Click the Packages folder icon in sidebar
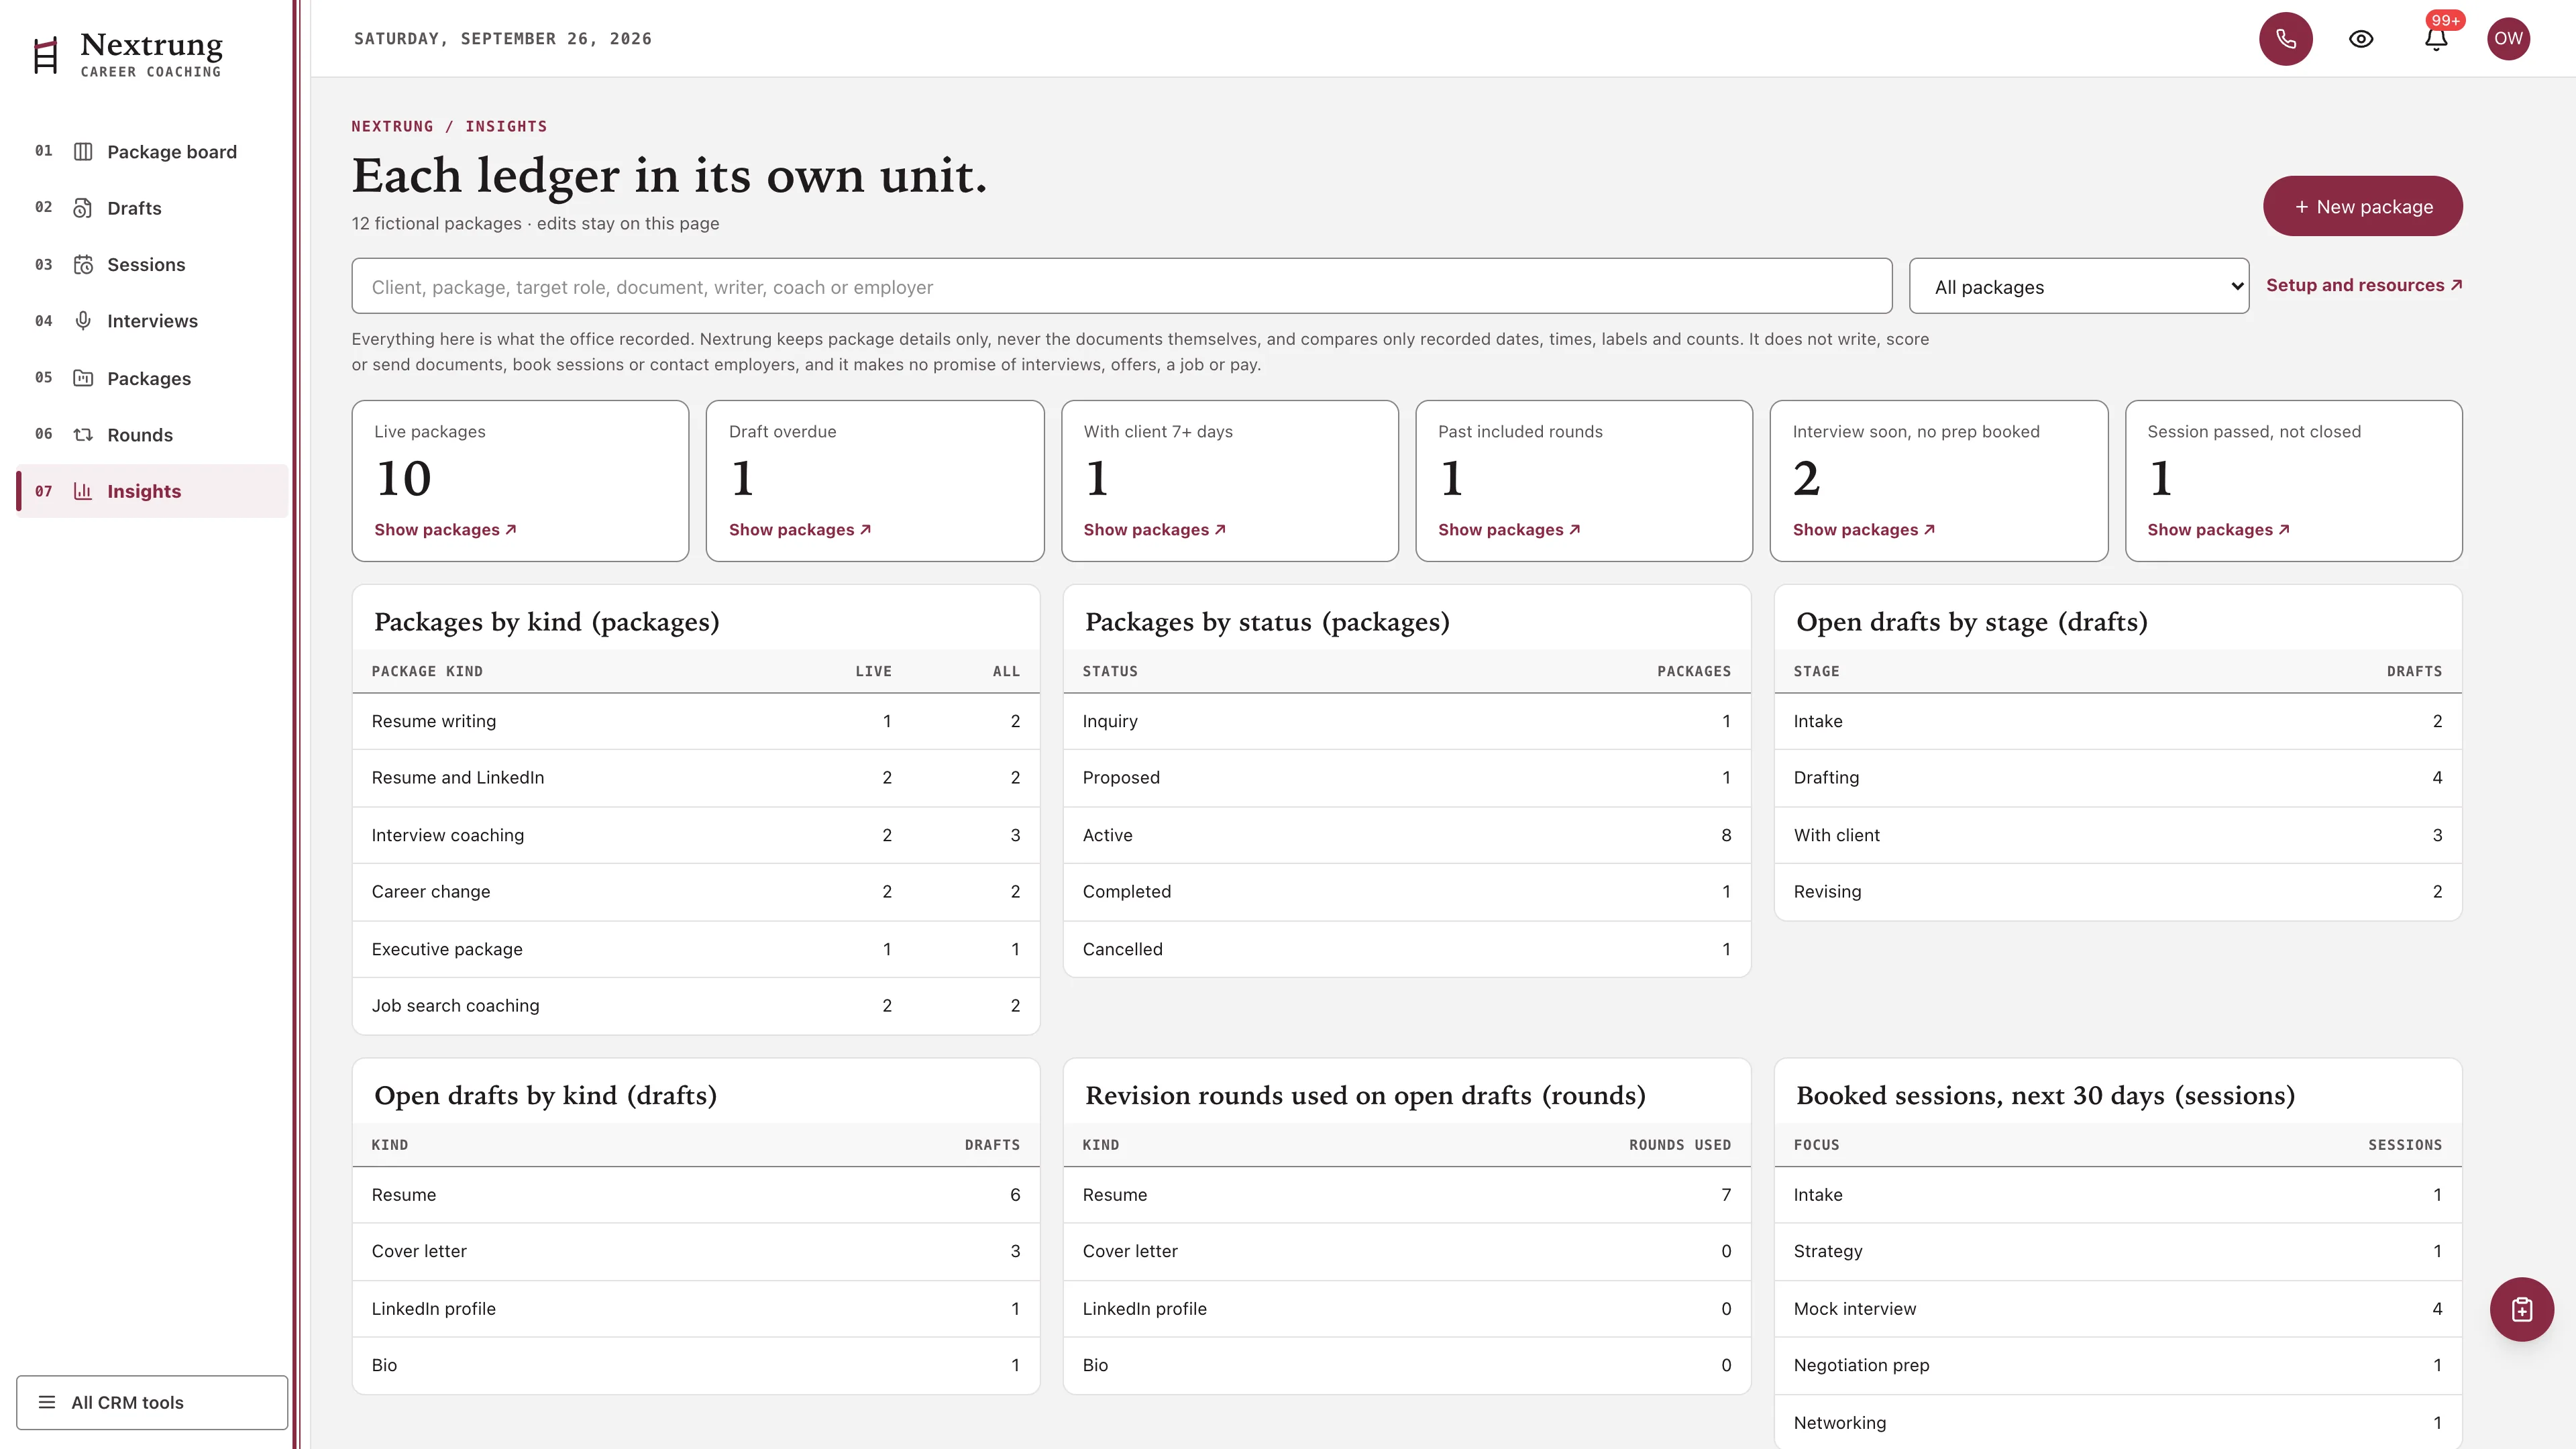This screenshot has width=2576, height=1449. (83, 378)
